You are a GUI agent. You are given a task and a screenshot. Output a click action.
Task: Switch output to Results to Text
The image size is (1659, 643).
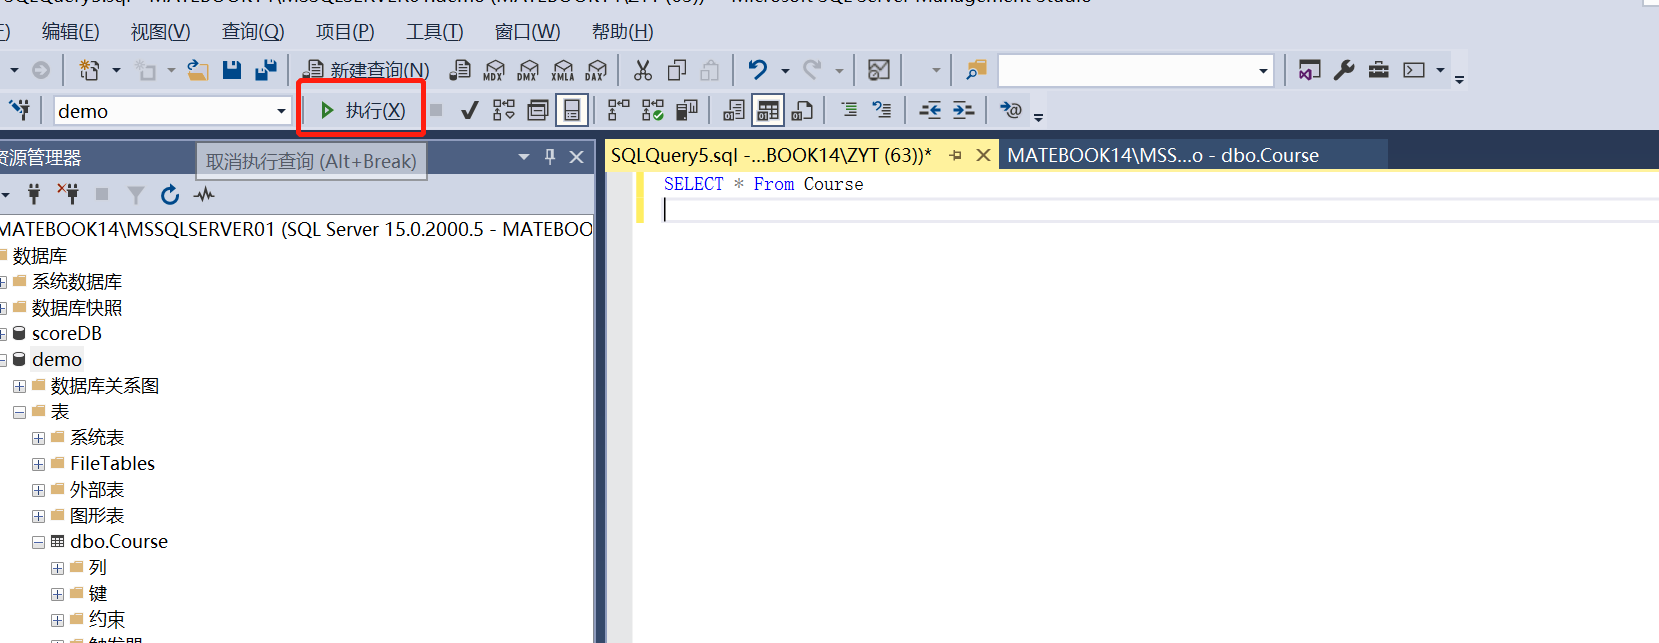point(734,110)
